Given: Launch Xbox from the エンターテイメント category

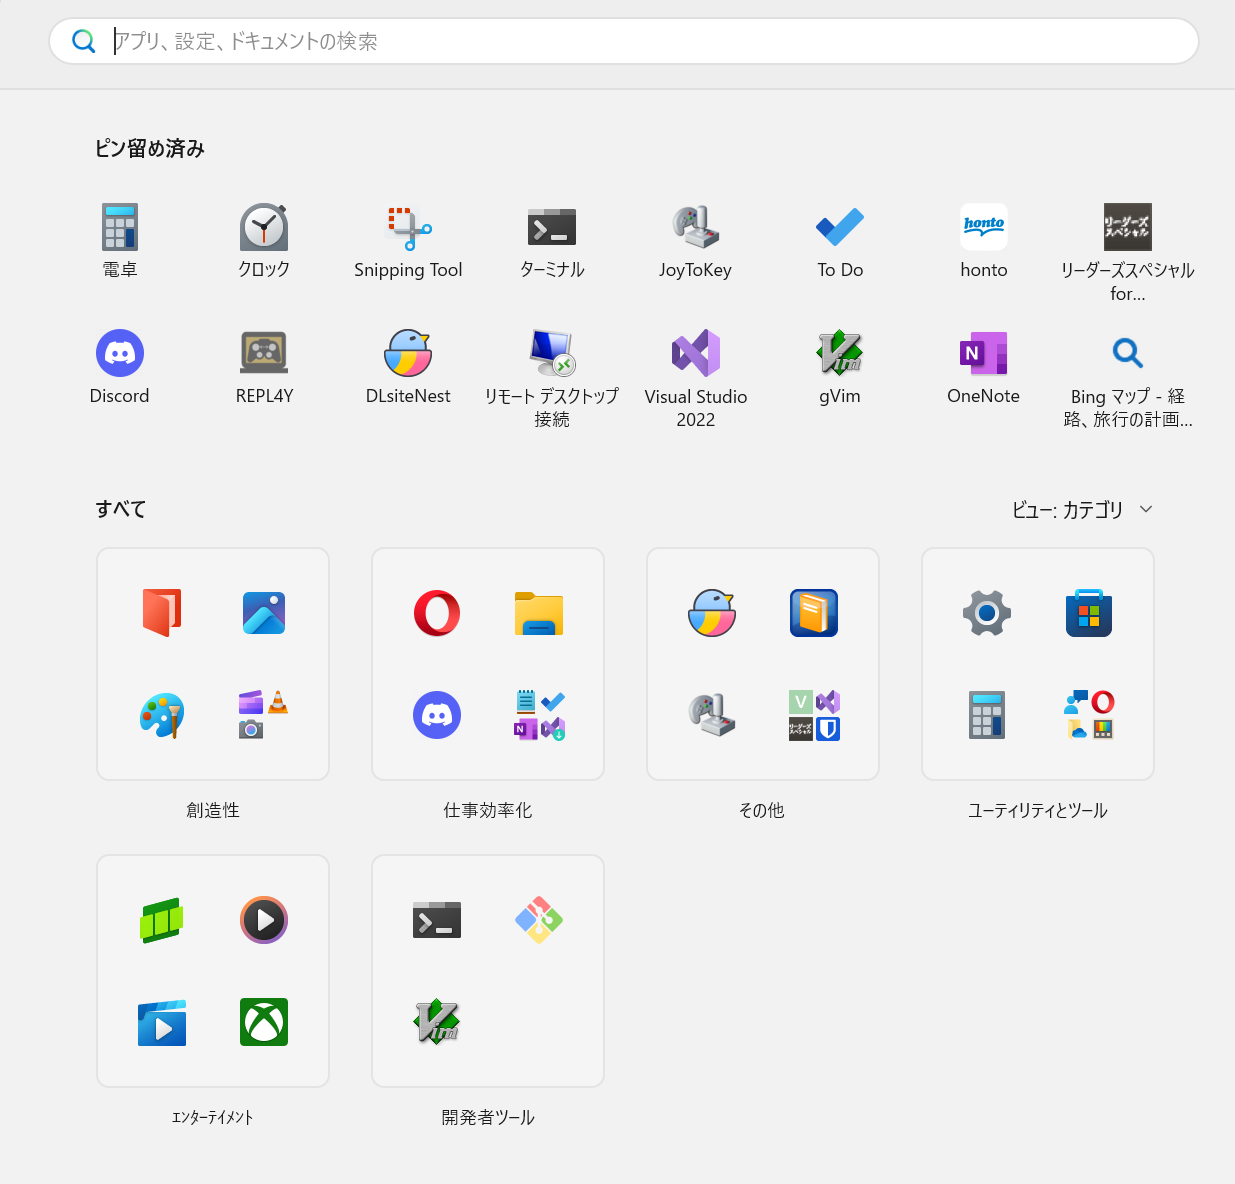Looking at the screenshot, I should pos(264,1022).
